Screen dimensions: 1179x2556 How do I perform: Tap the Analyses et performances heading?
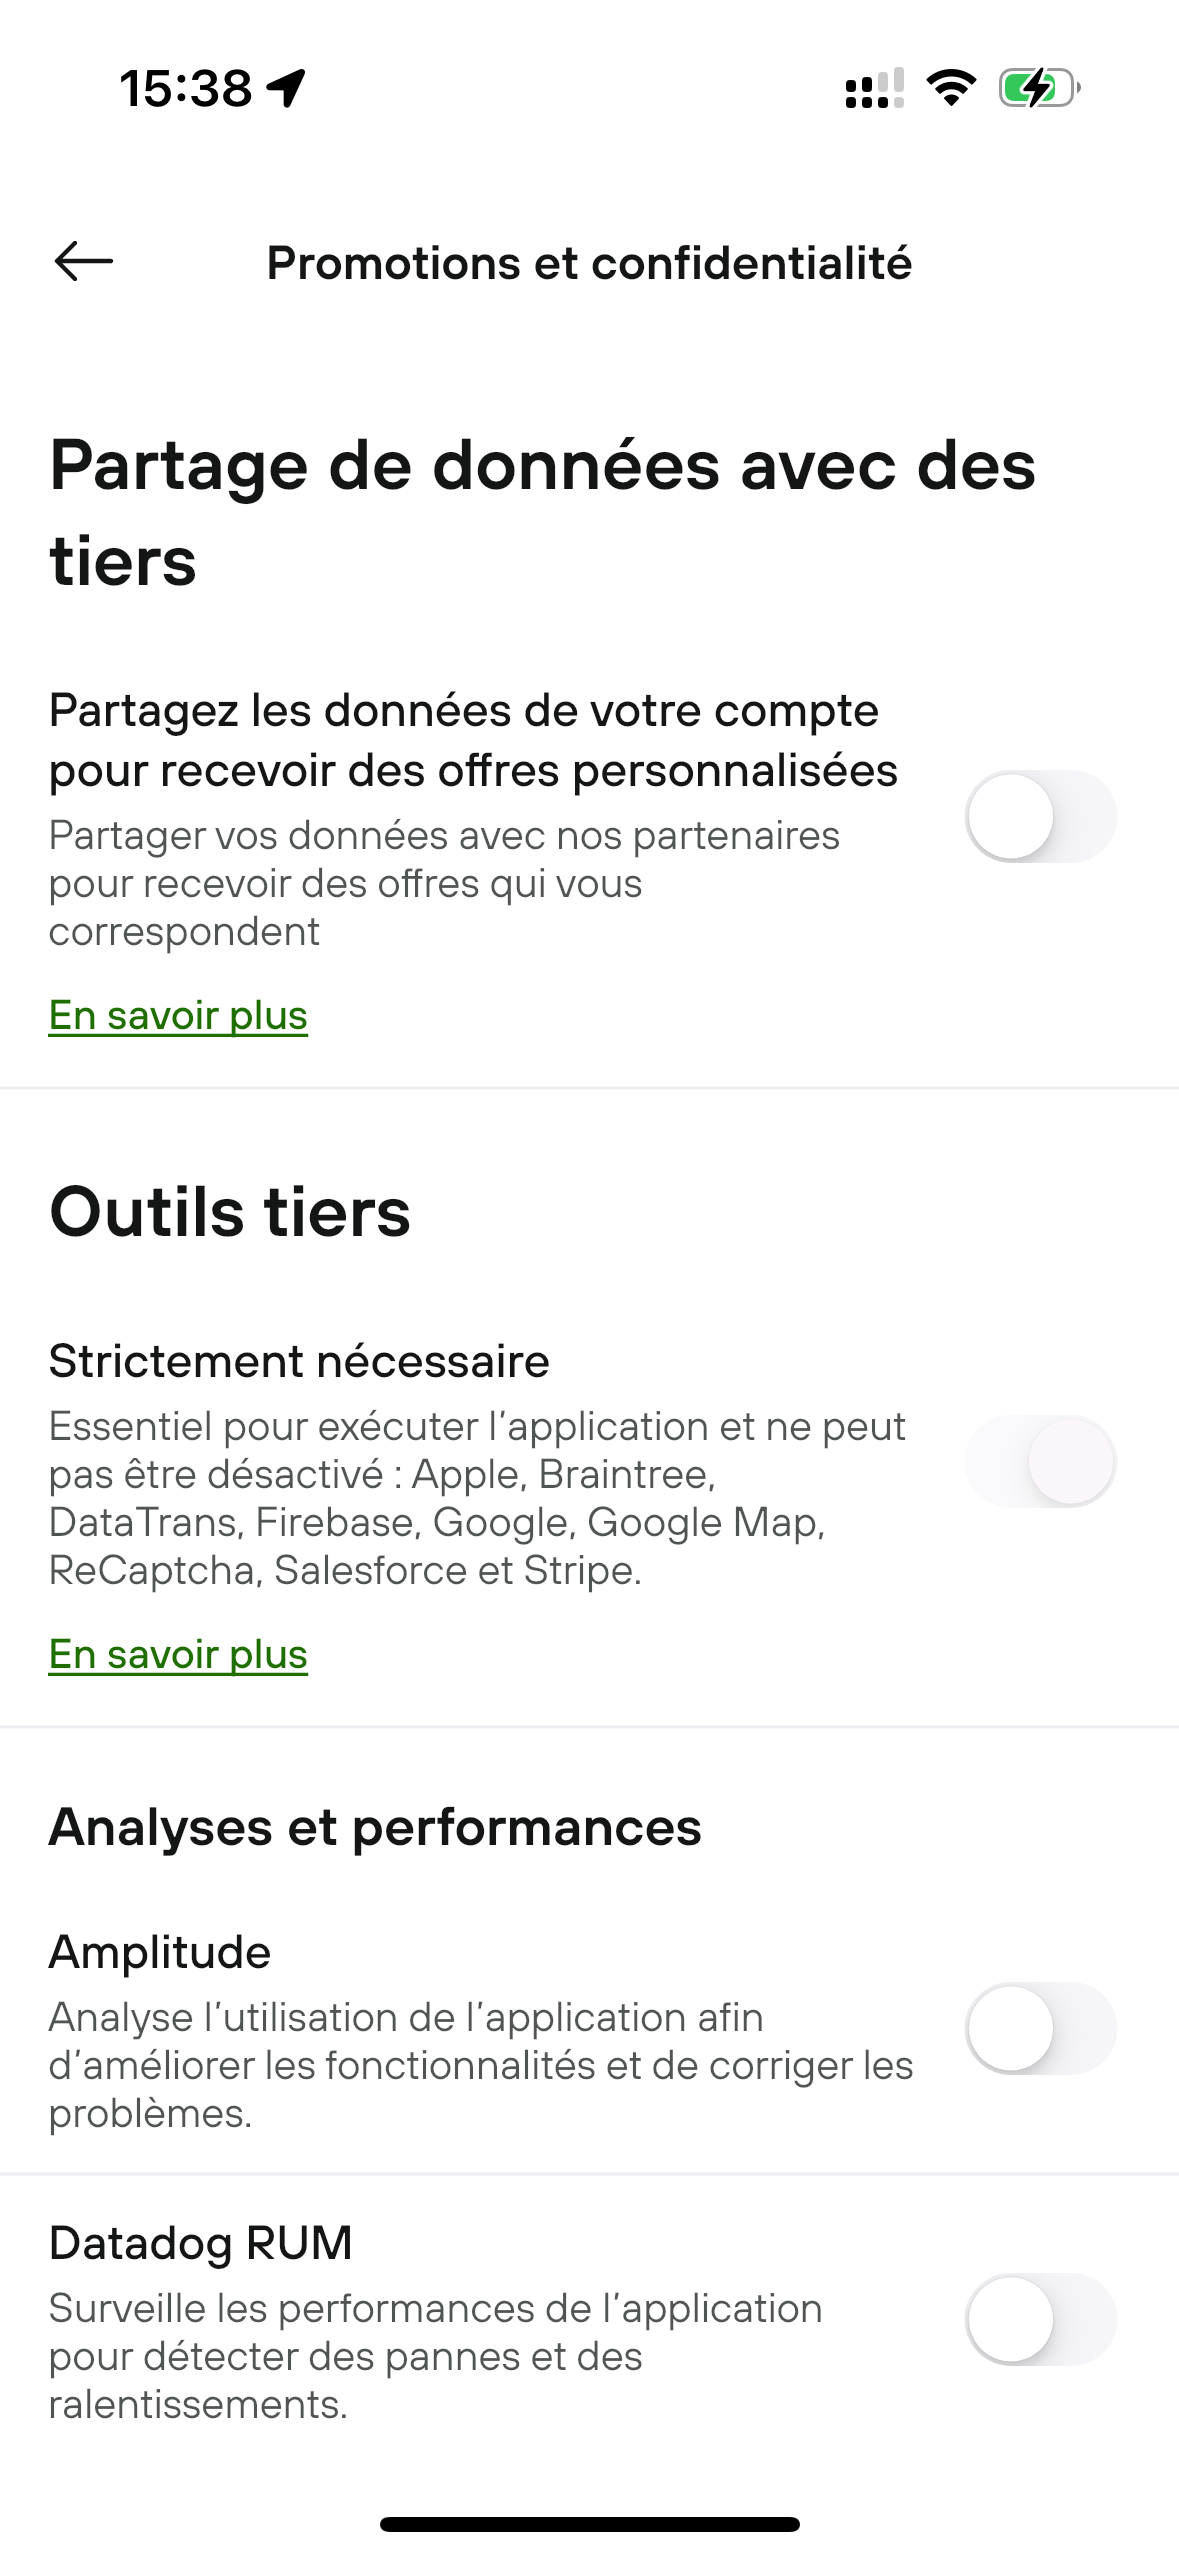coord(375,1828)
